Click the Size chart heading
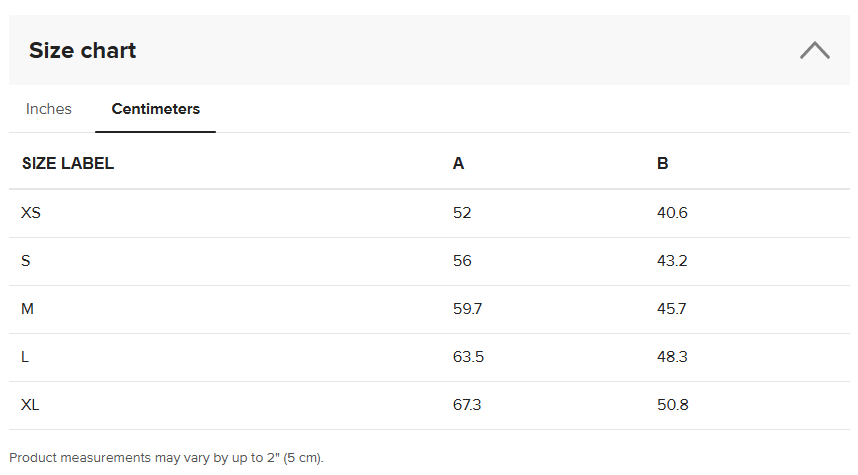858x475 pixels. (82, 50)
